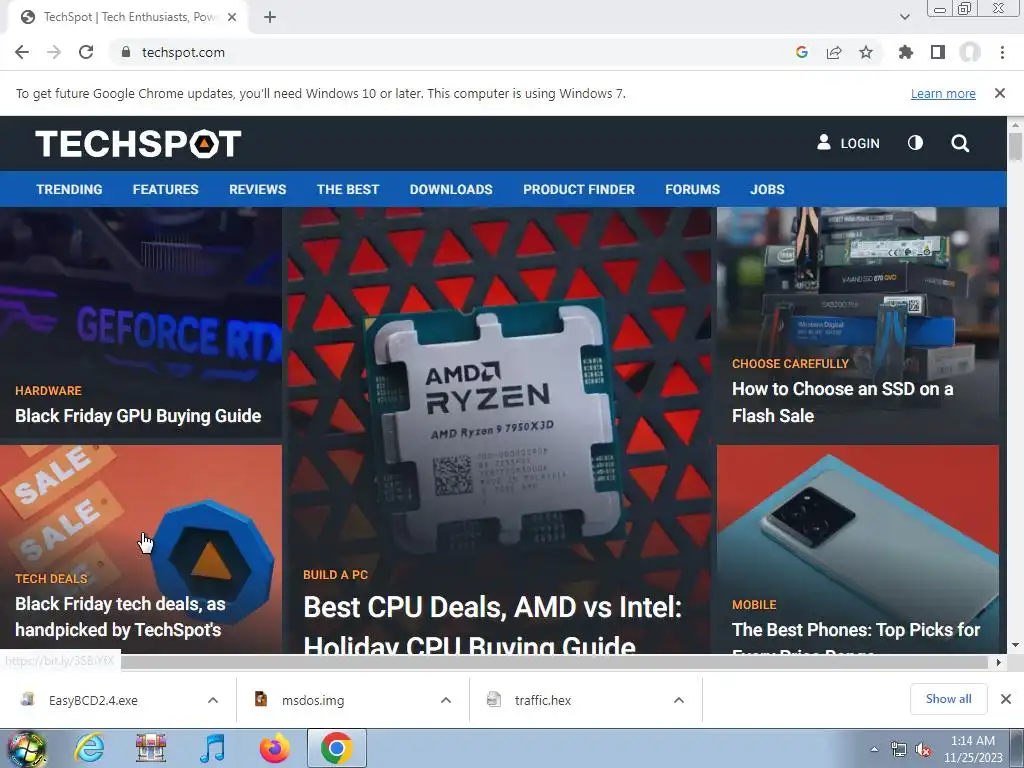Open the REVIEWS menu item
Viewport: 1024px width, 768px height.
(257, 189)
